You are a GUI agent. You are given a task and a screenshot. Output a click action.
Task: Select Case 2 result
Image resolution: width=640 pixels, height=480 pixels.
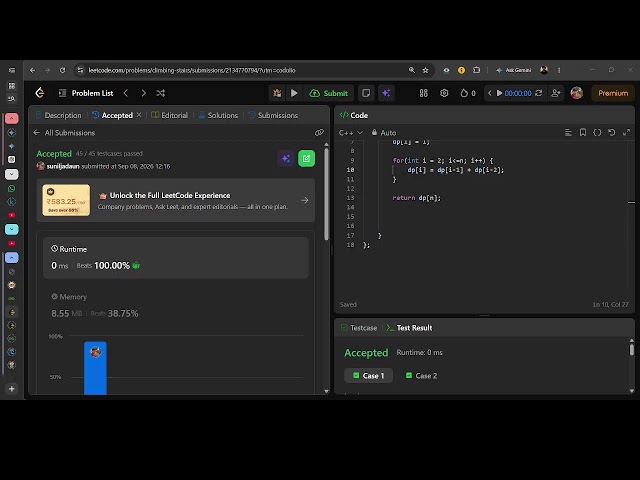click(x=421, y=376)
